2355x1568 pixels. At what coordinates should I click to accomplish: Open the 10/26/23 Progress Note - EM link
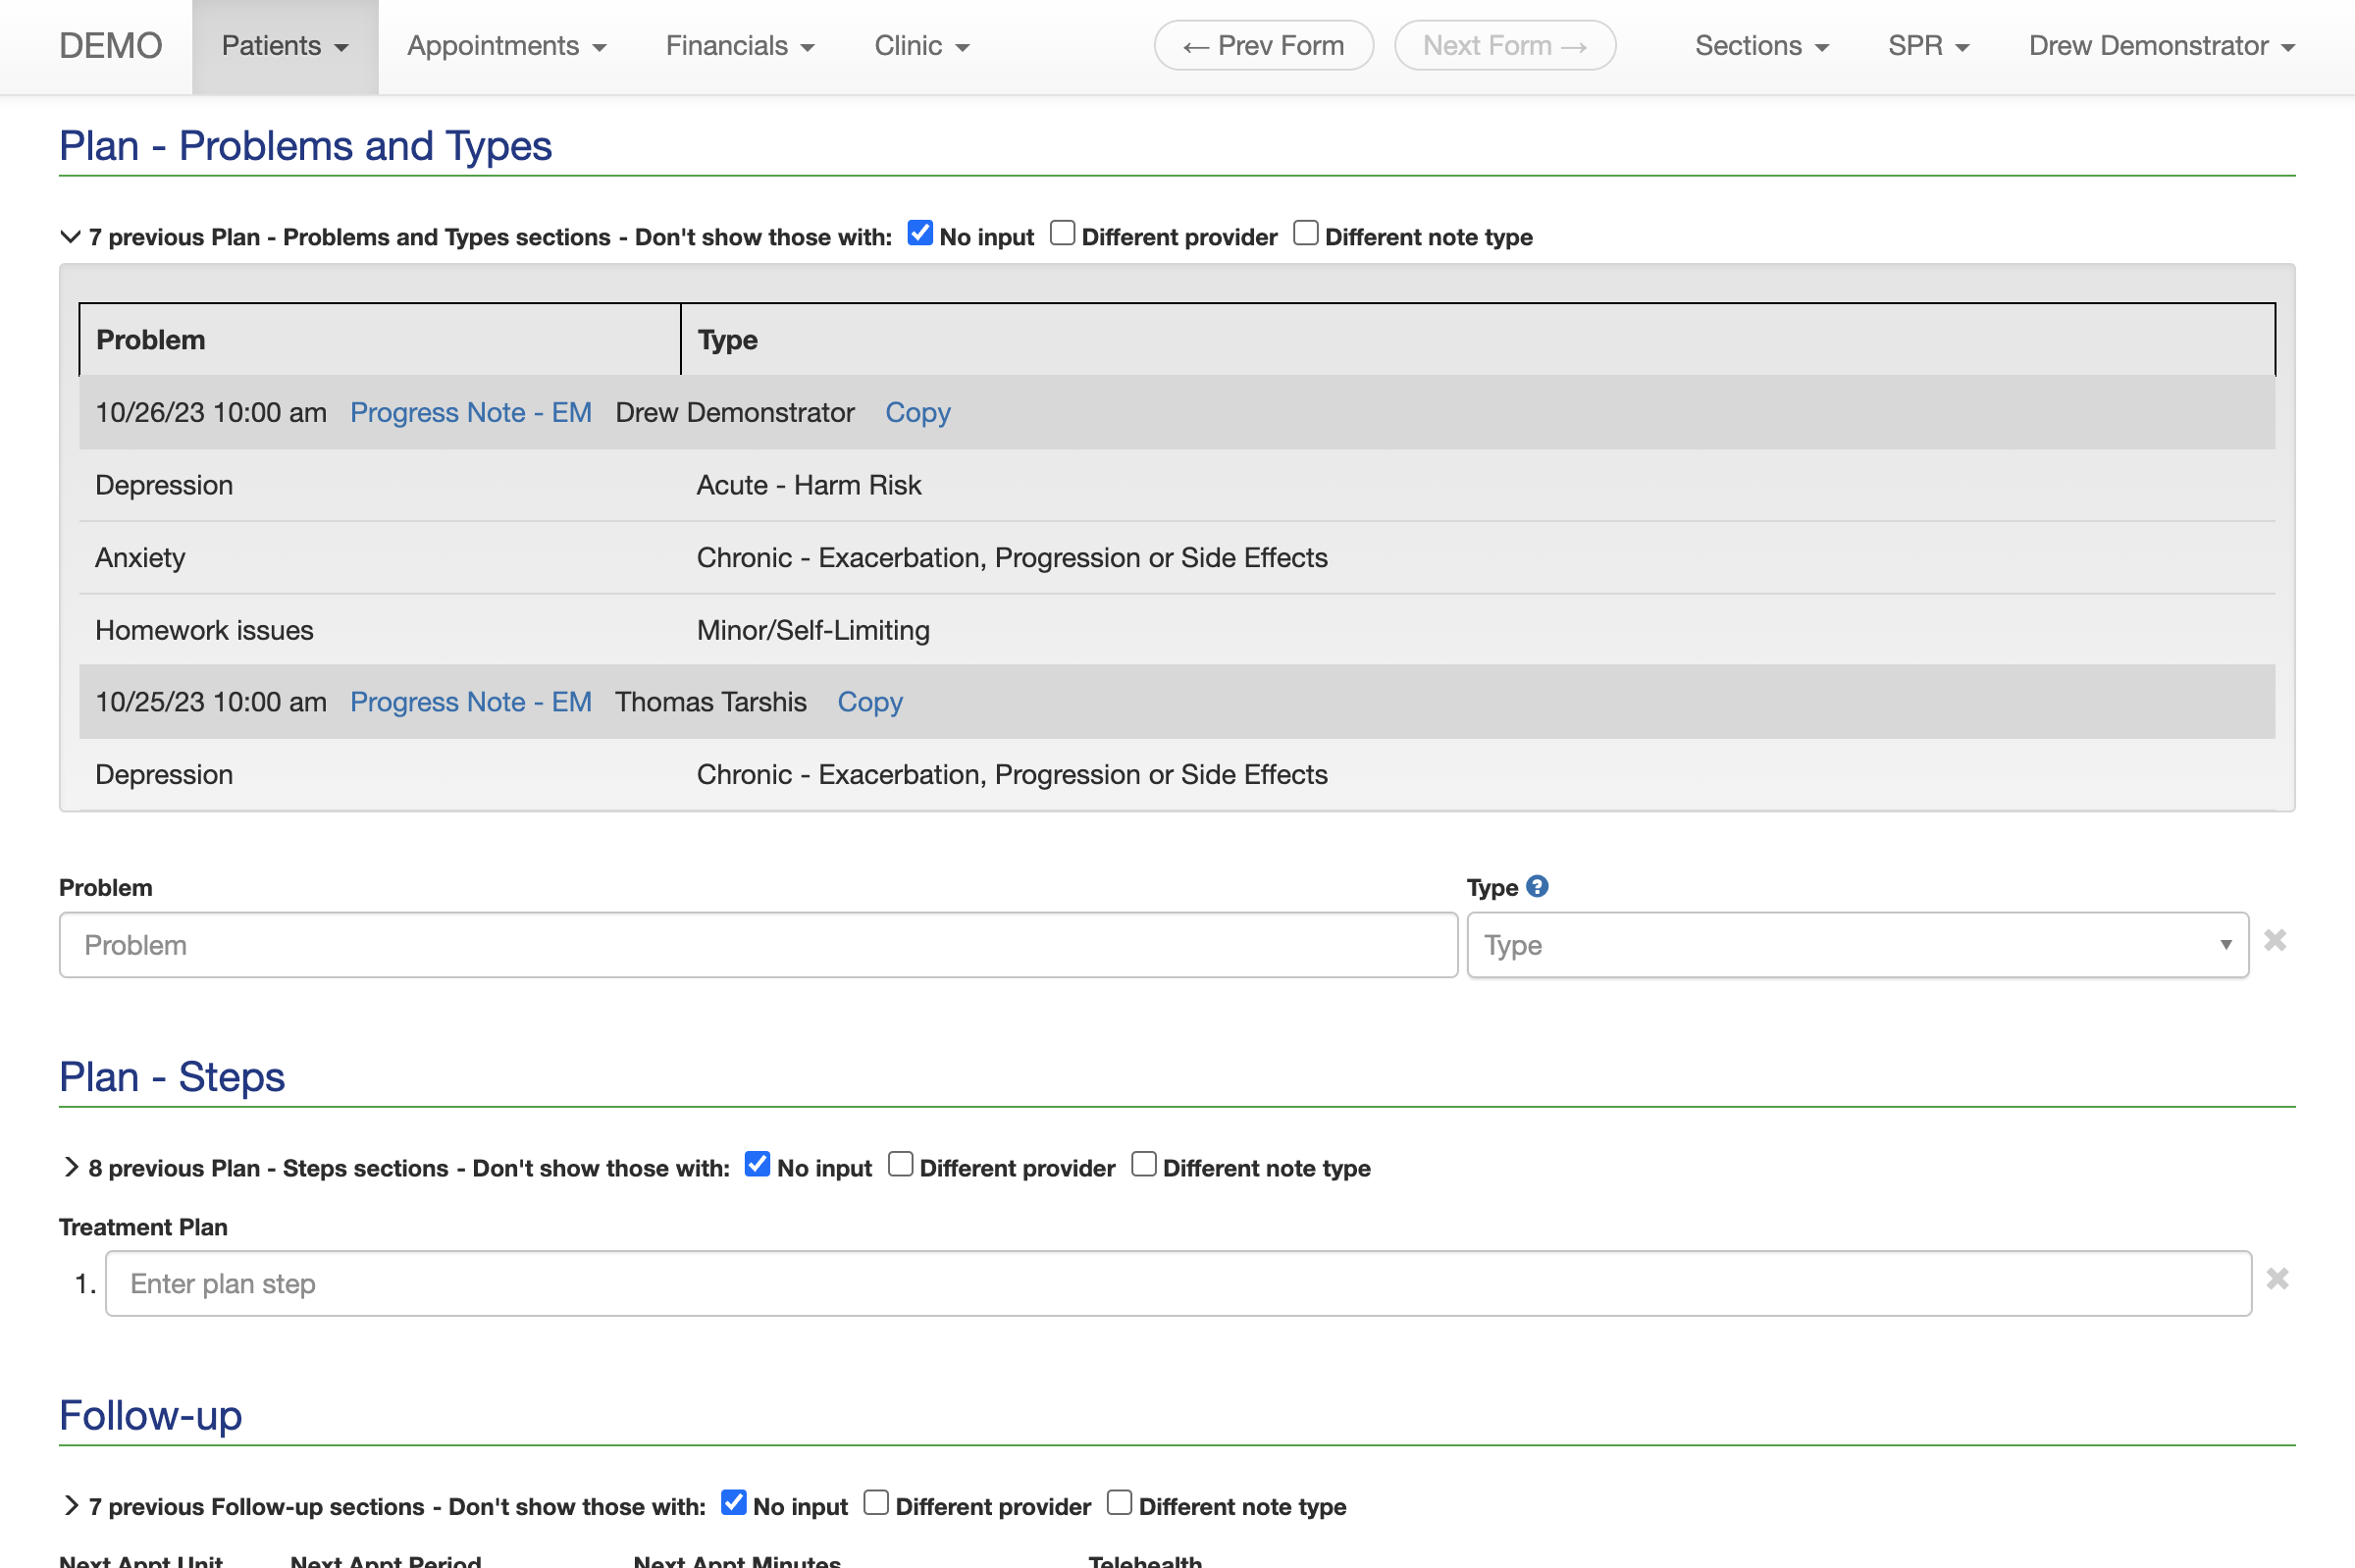pos(470,412)
